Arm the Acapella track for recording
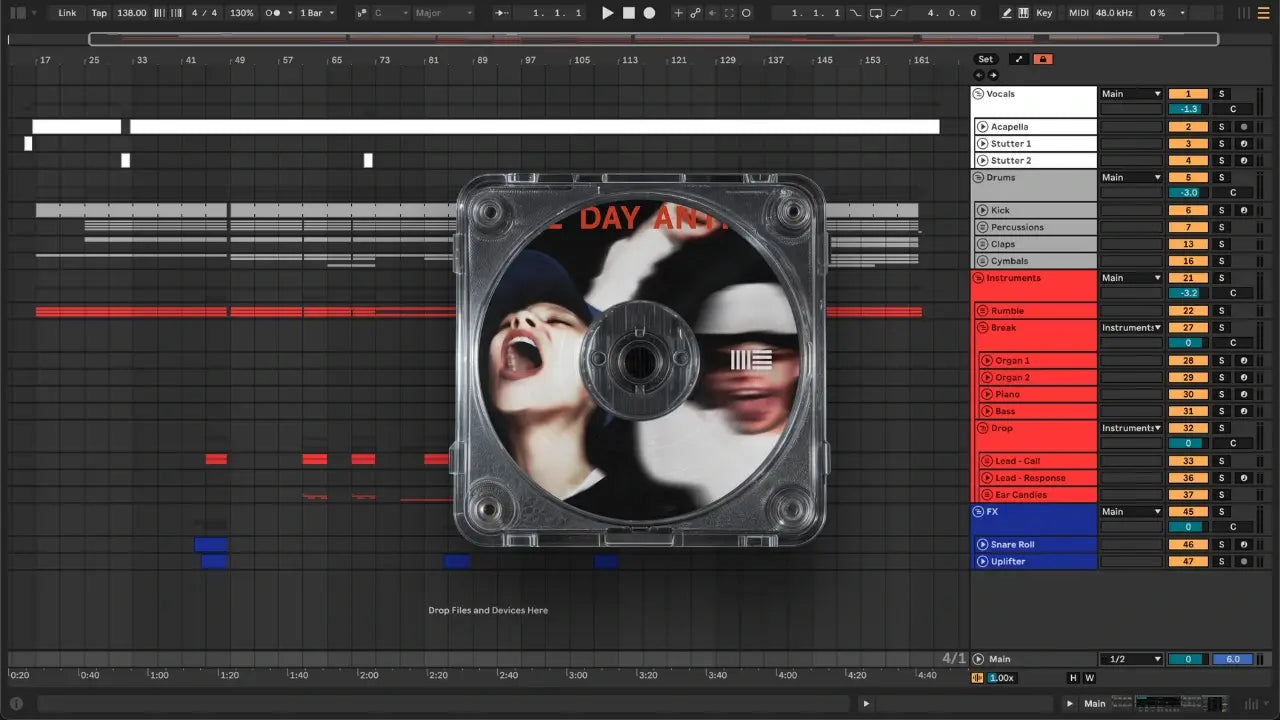1280x720 pixels. click(1243, 127)
